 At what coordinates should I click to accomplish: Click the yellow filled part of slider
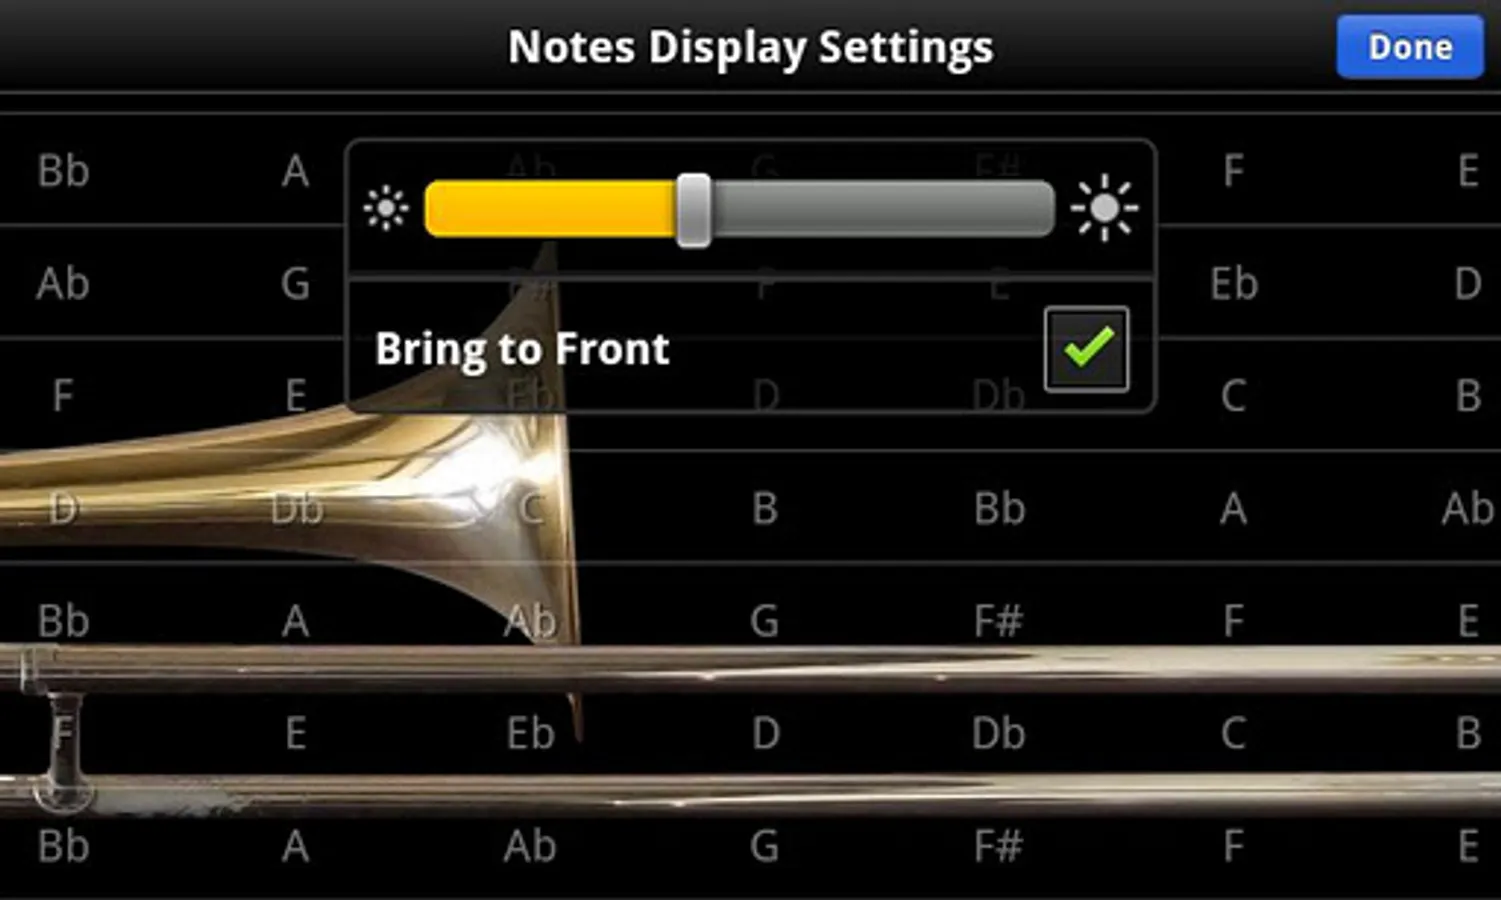[x=550, y=209]
